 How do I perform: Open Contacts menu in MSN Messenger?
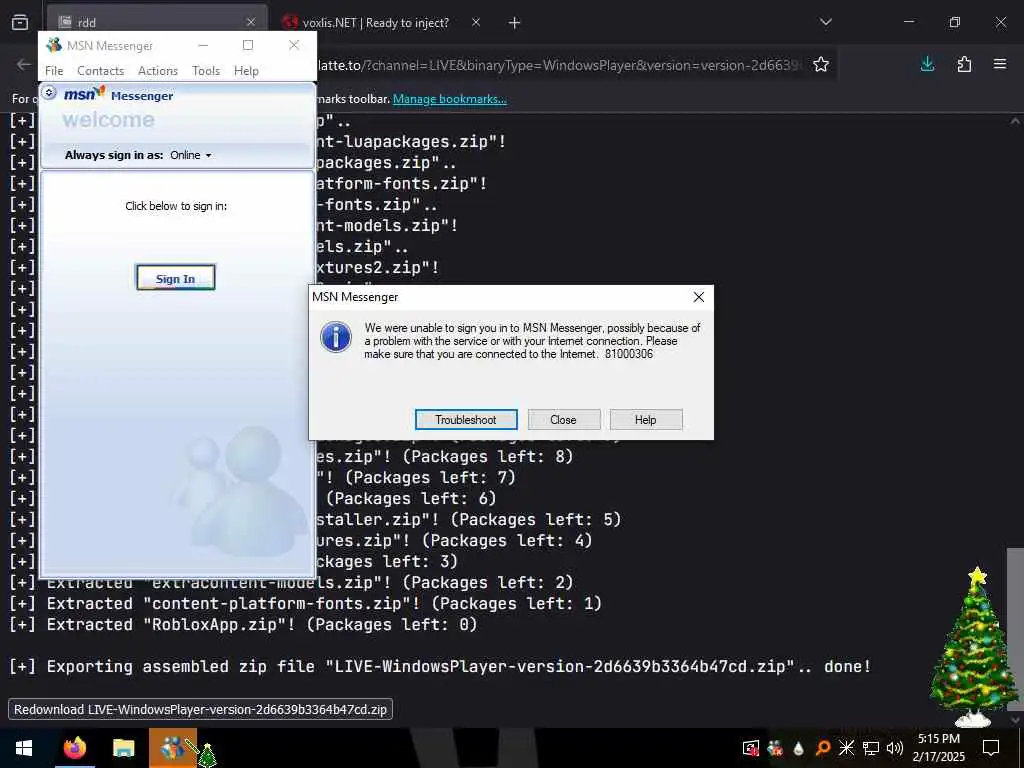pyautogui.click(x=101, y=71)
